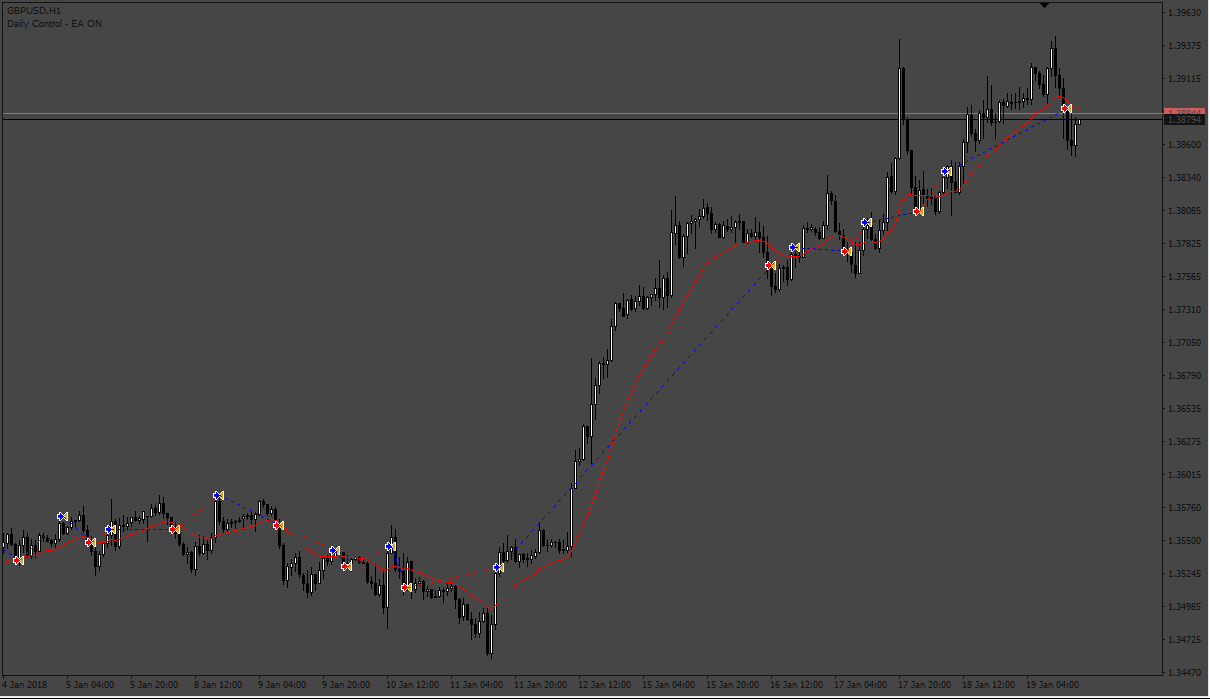The image size is (1210, 699).
Task: Click the 1.37310 price scale label
Action: click(1186, 310)
